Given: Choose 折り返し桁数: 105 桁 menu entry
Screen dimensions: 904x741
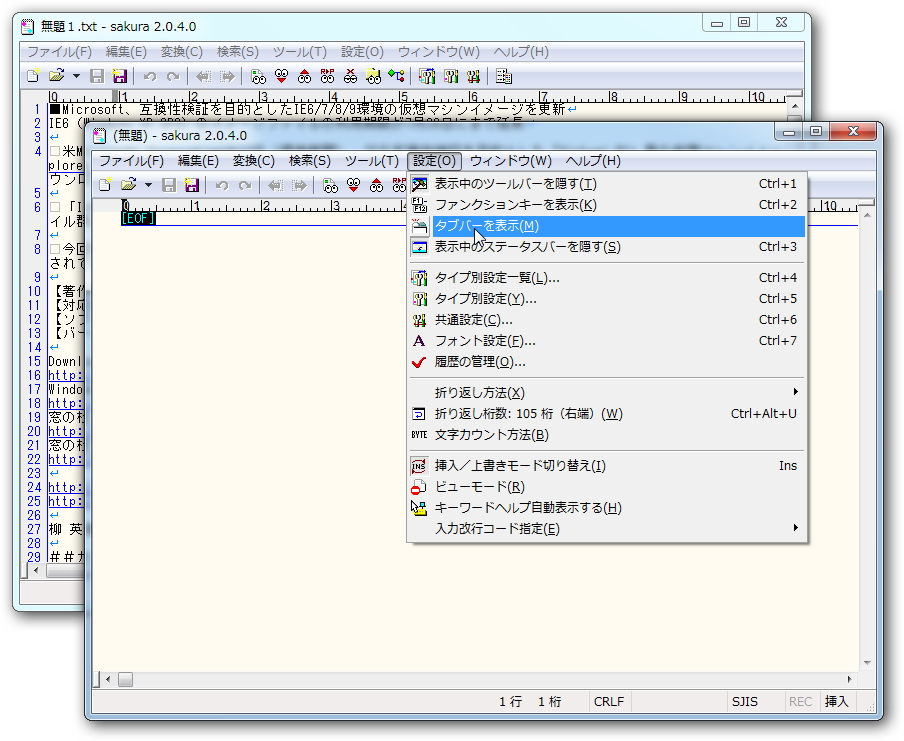Looking at the screenshot, I should pos(607,414).
